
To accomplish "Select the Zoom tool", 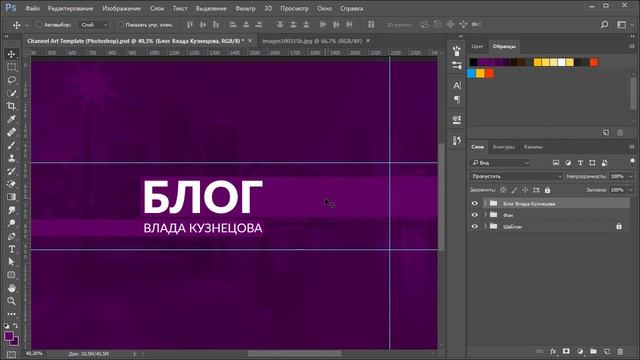I will [x=11, y=301].
